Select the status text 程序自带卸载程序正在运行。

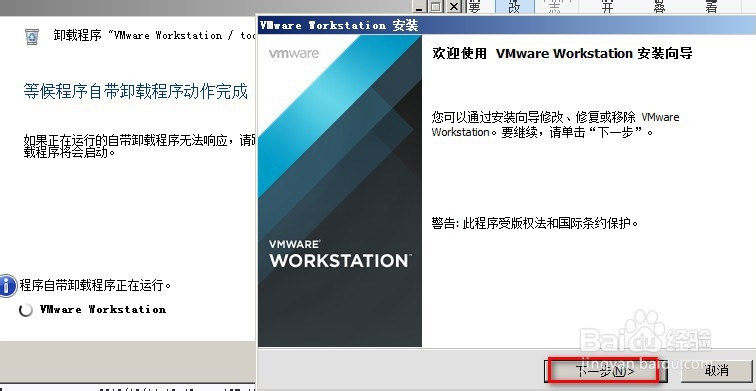coord(96,285)
